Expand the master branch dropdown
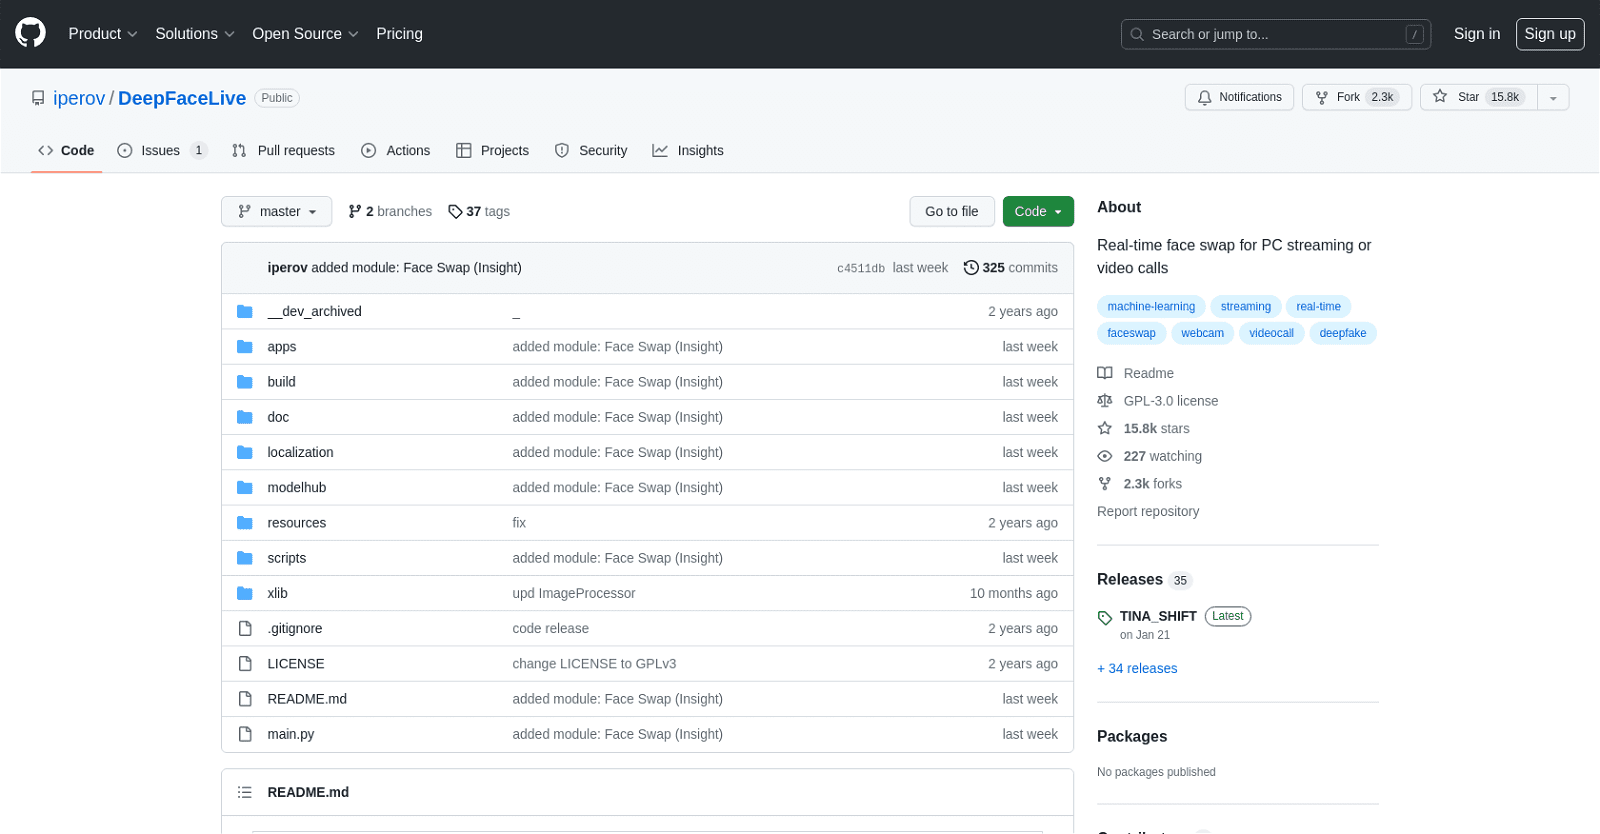Screen dimensions: 1600x834 277,212
